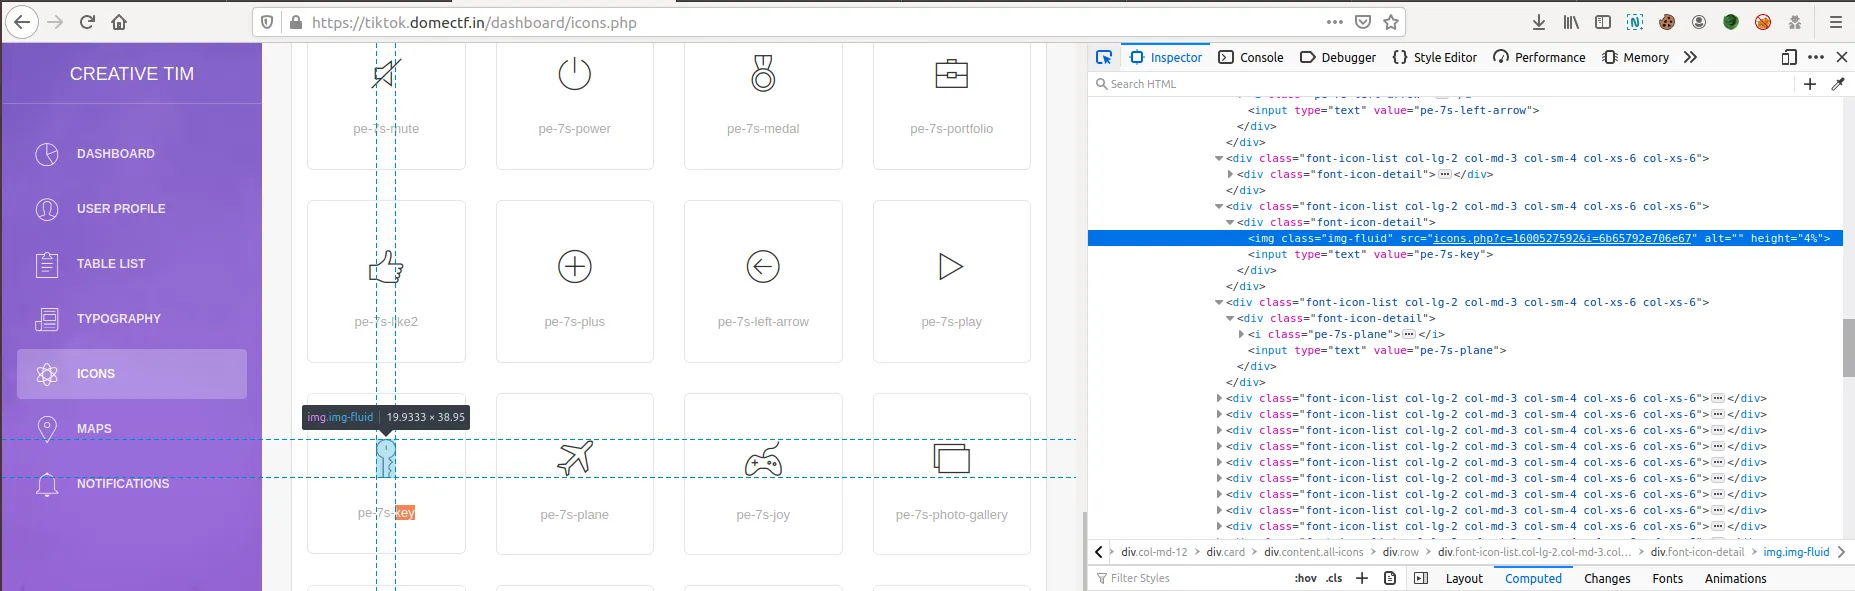Toggle the three-pane inspector view

click(x=1421, y=578)
